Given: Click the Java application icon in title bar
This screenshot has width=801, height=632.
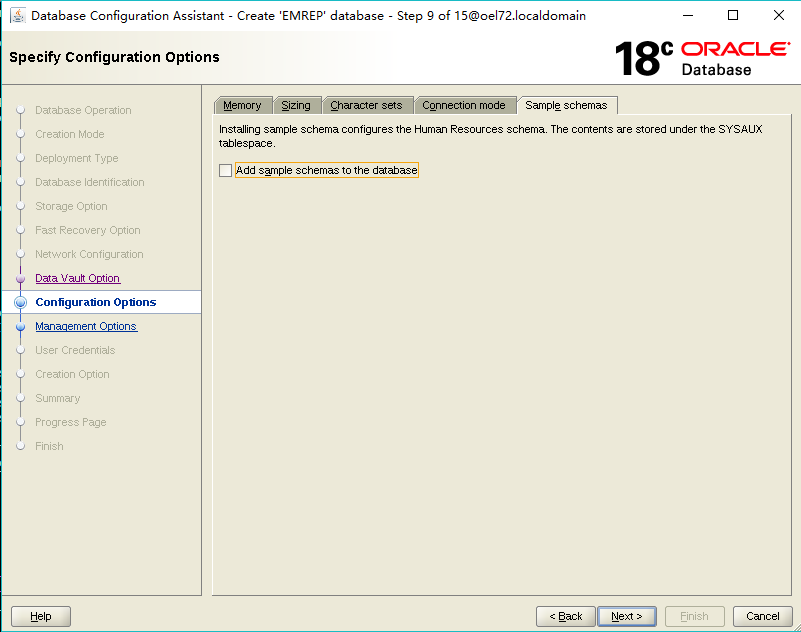Looking at the screenshot, I should pos(17,15).
